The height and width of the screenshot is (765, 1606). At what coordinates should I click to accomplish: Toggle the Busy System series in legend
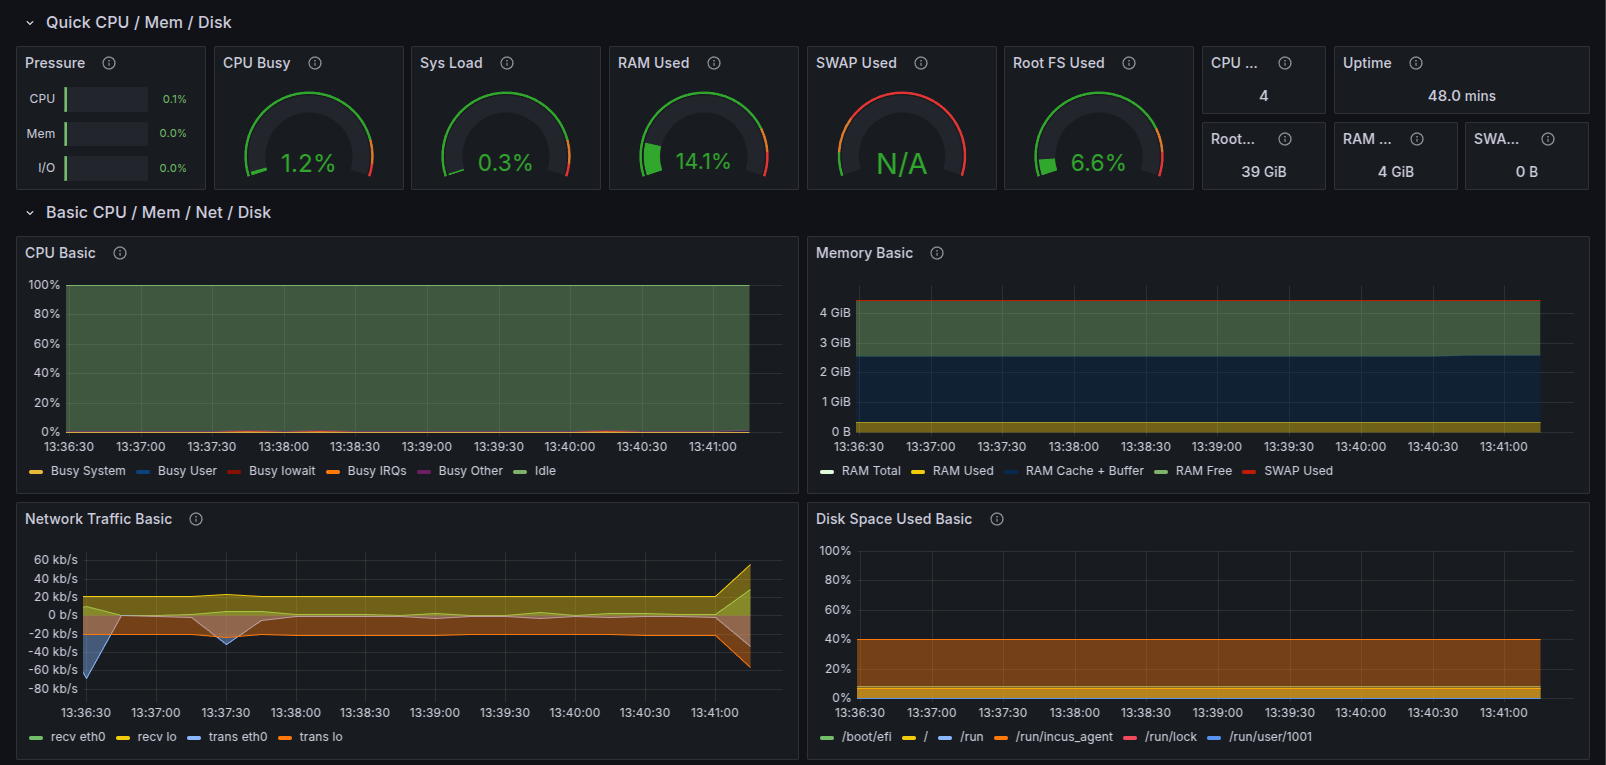pos(88,471)
